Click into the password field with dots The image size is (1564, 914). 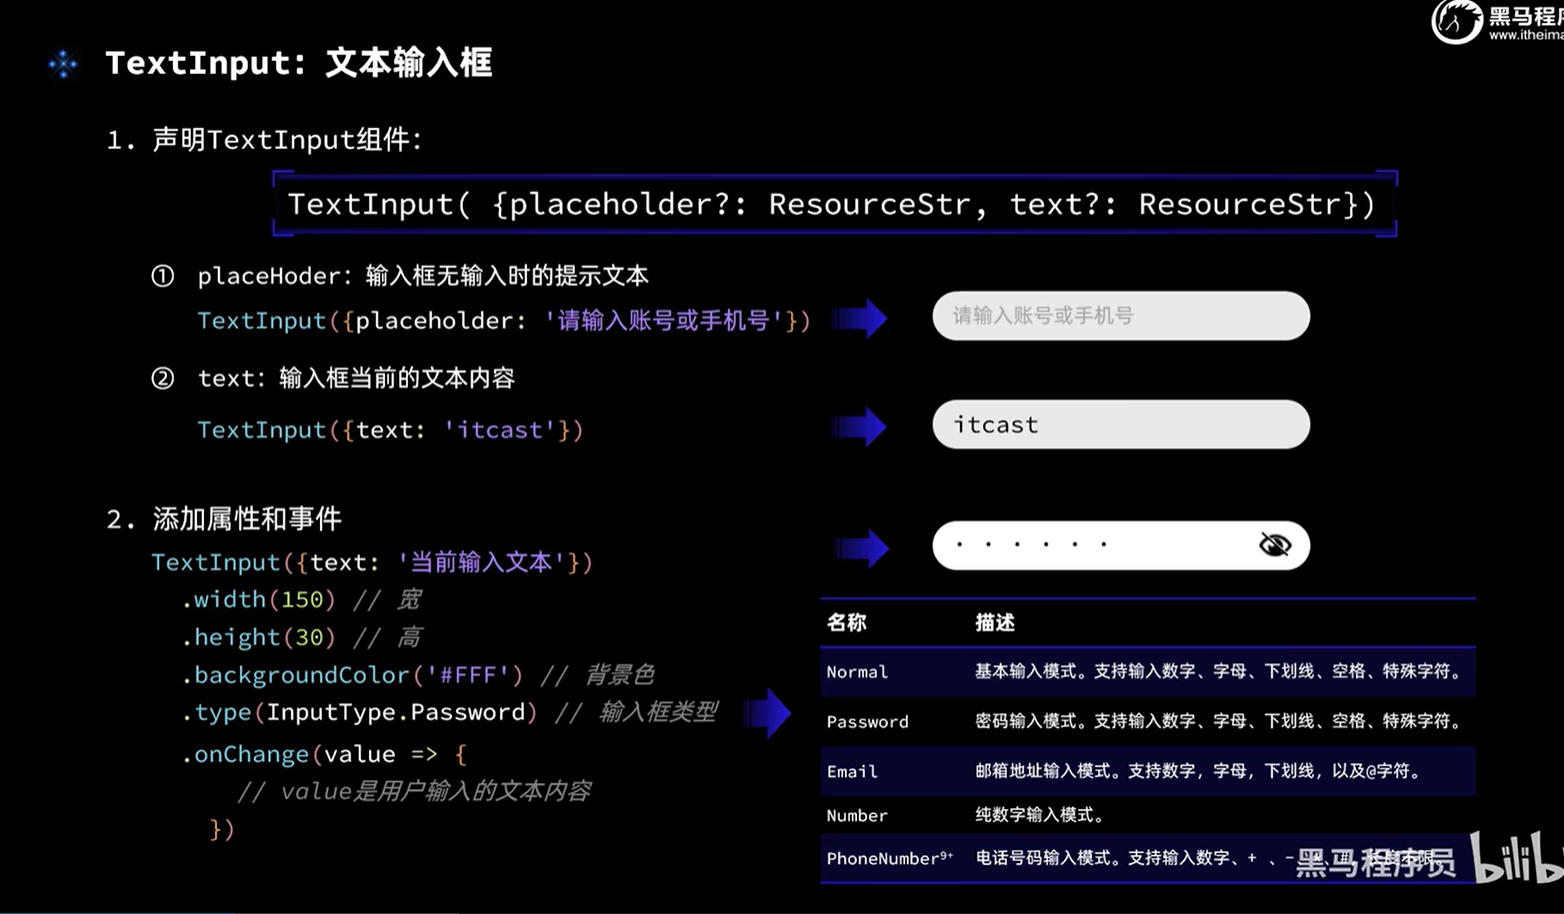1090,546
